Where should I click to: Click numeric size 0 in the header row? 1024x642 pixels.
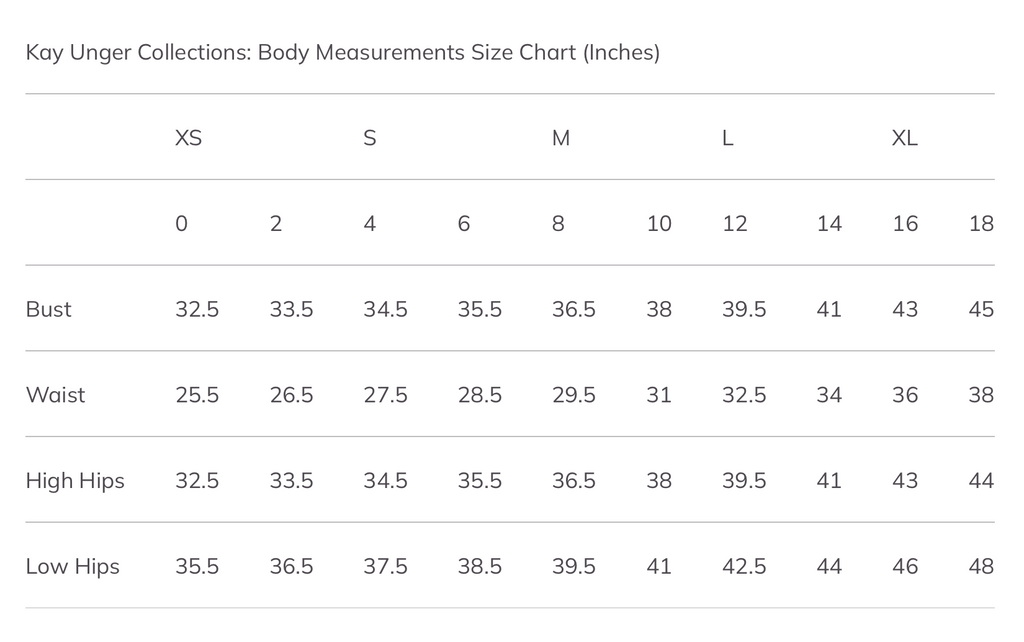pos(181,224)
